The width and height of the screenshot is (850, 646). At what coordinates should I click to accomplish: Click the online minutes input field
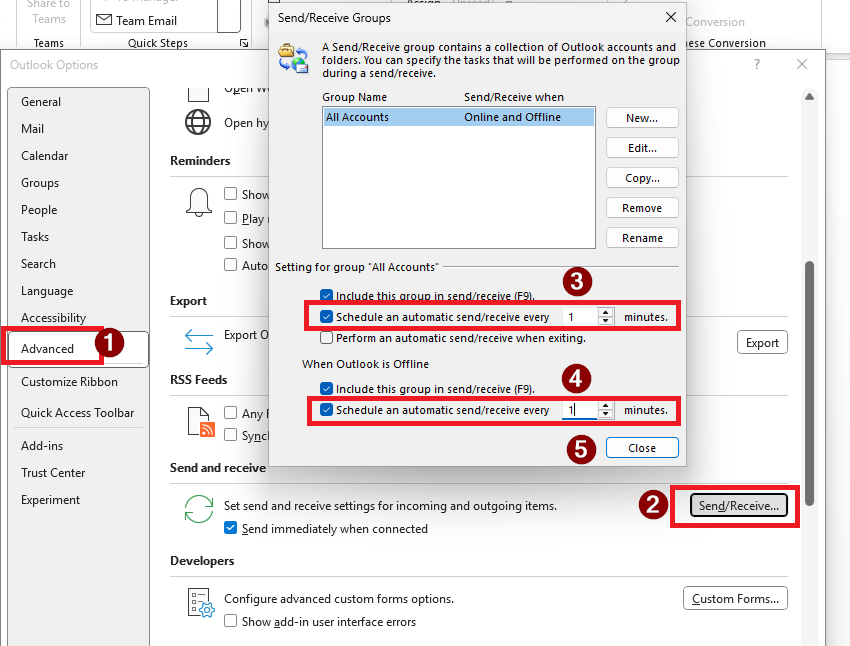[x=579, y=316]
